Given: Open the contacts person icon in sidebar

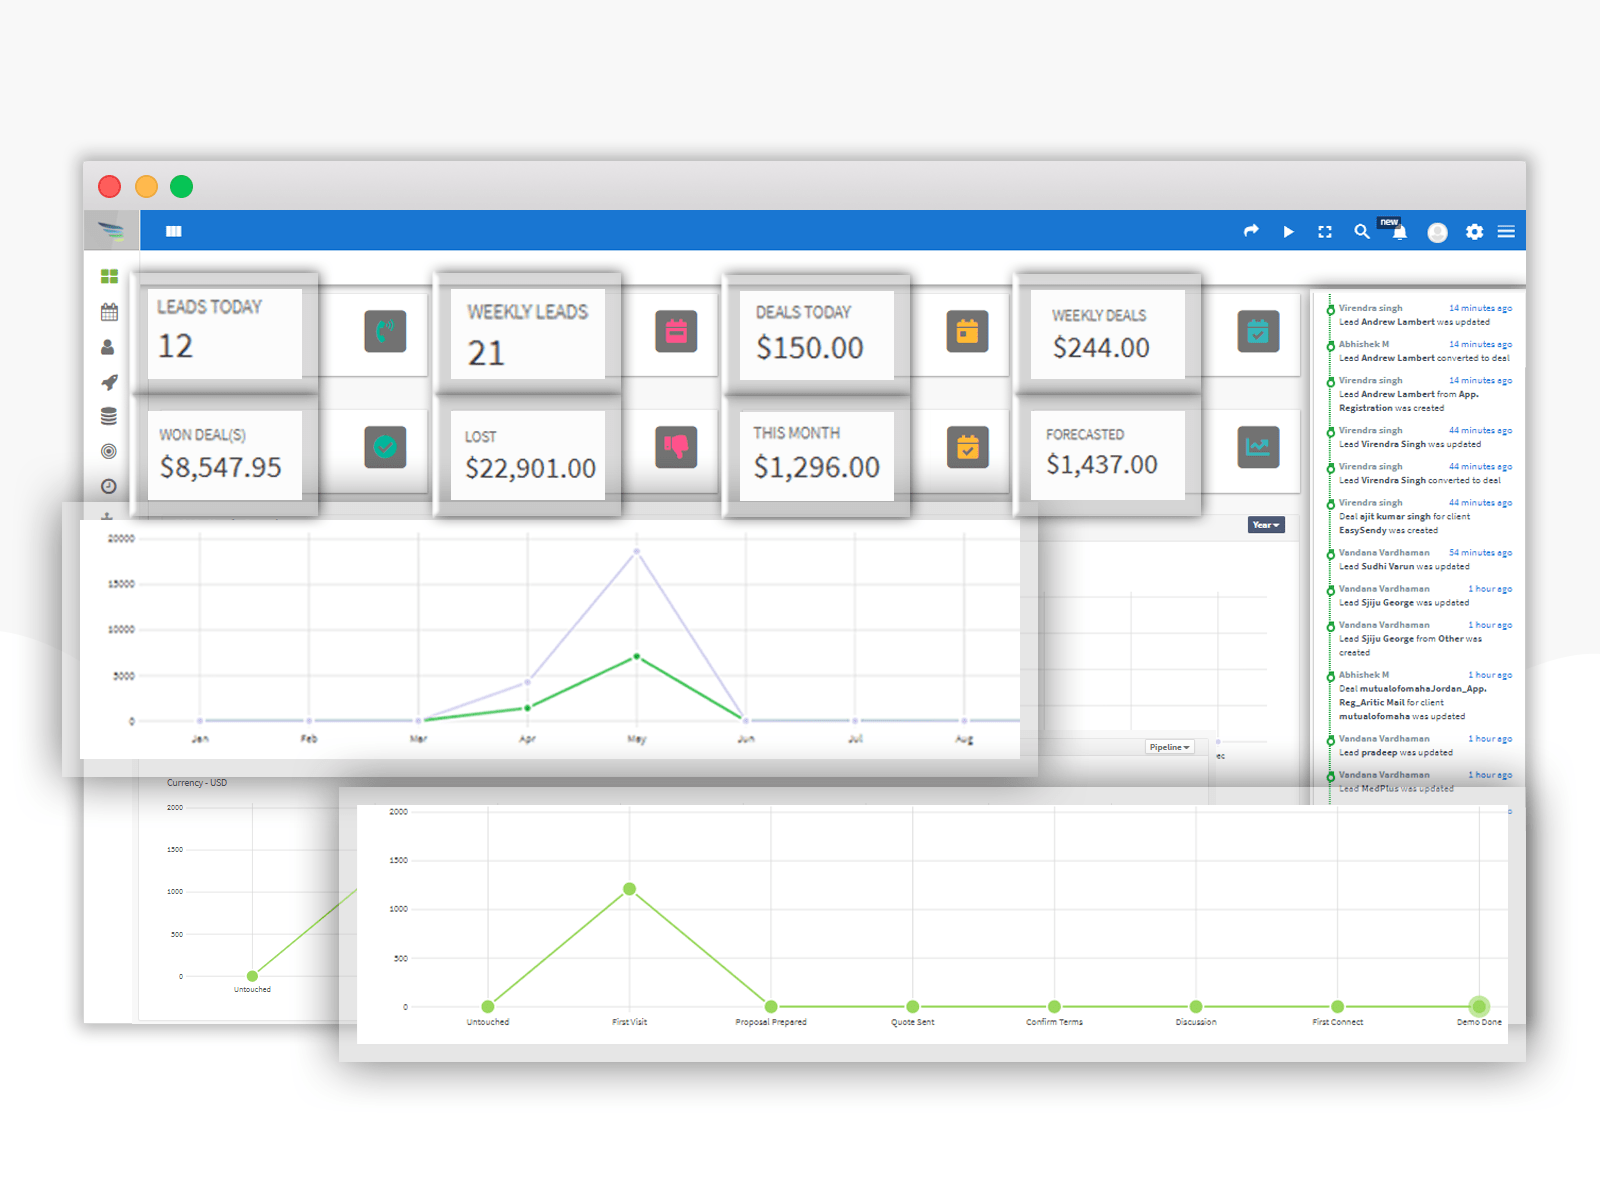Looking at the screenshot, I should click(108, 347).
